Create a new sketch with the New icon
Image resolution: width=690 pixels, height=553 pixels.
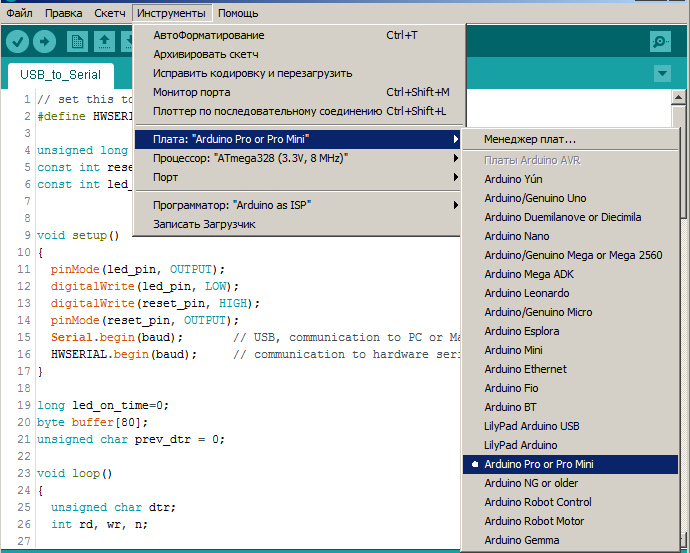tap(77, 41)
